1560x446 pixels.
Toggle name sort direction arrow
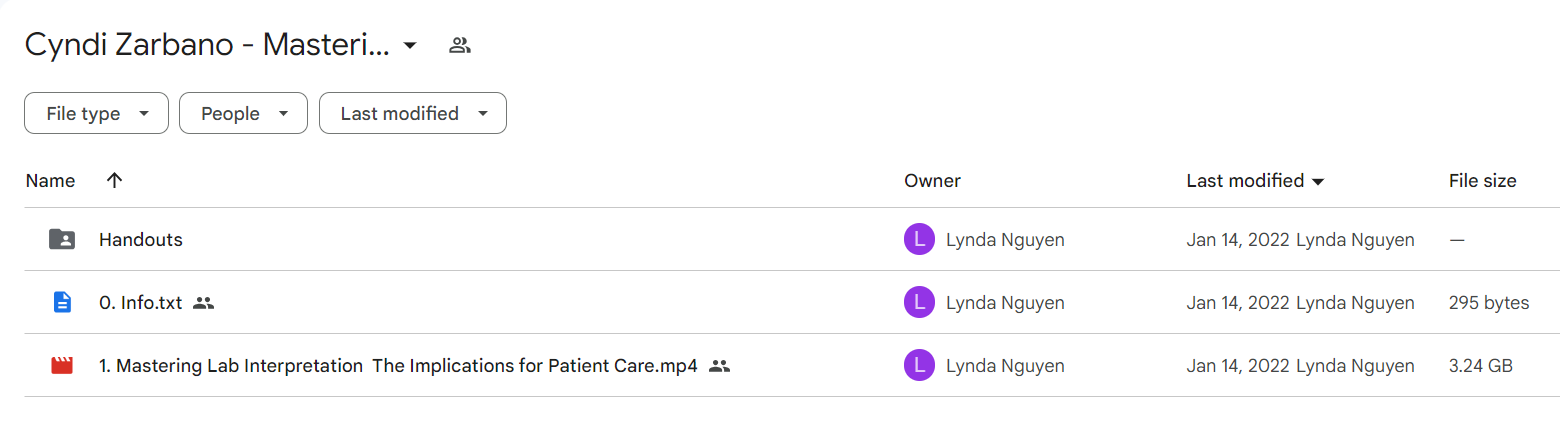[114, 180]
